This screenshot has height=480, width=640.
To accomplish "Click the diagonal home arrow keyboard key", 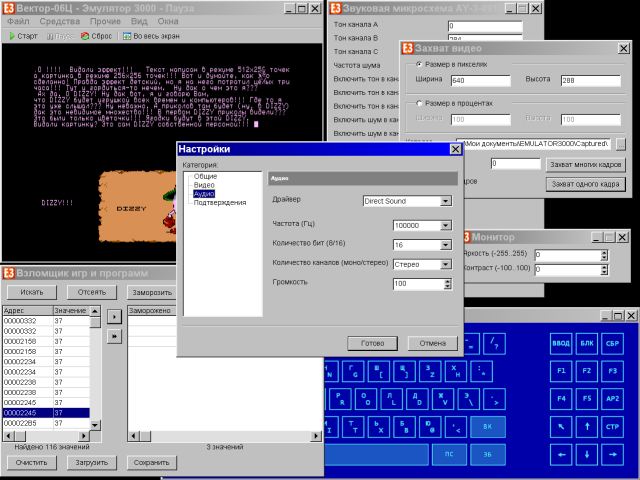I will (x=561, y=427).
